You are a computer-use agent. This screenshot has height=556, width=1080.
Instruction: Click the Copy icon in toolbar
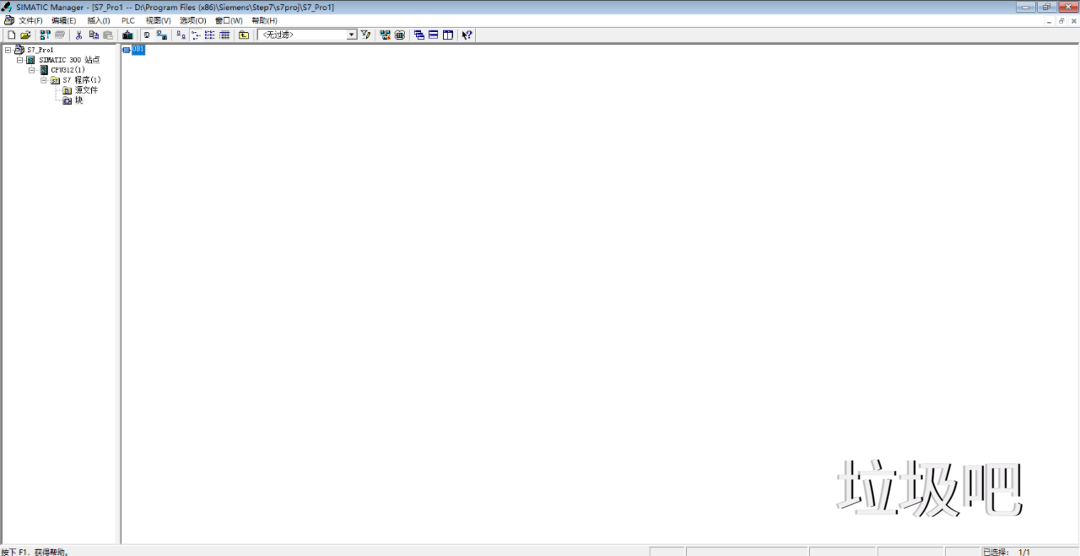click(93, 35)
